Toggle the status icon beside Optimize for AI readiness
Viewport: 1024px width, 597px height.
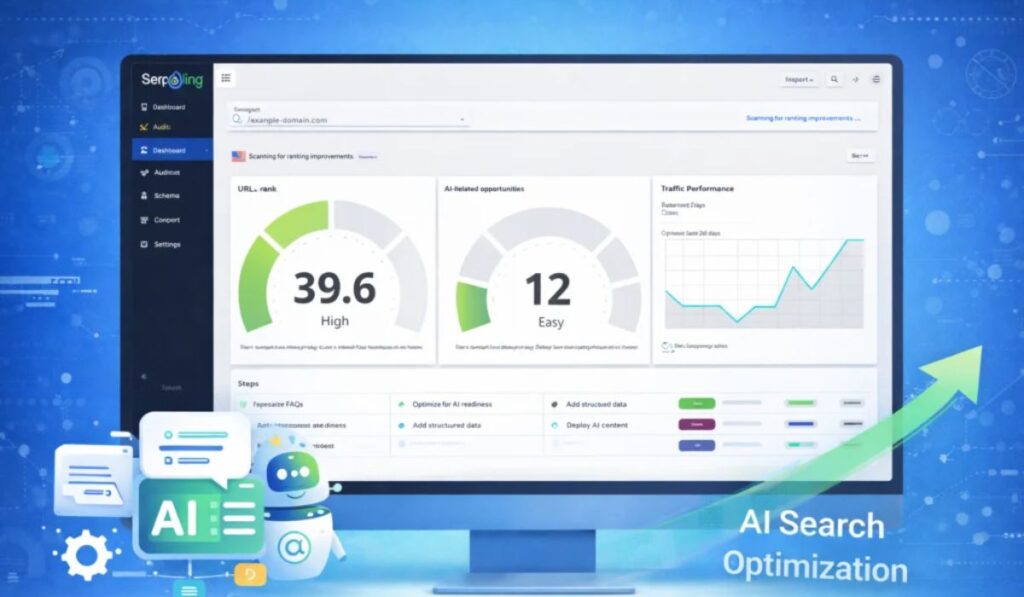point(401,404)
